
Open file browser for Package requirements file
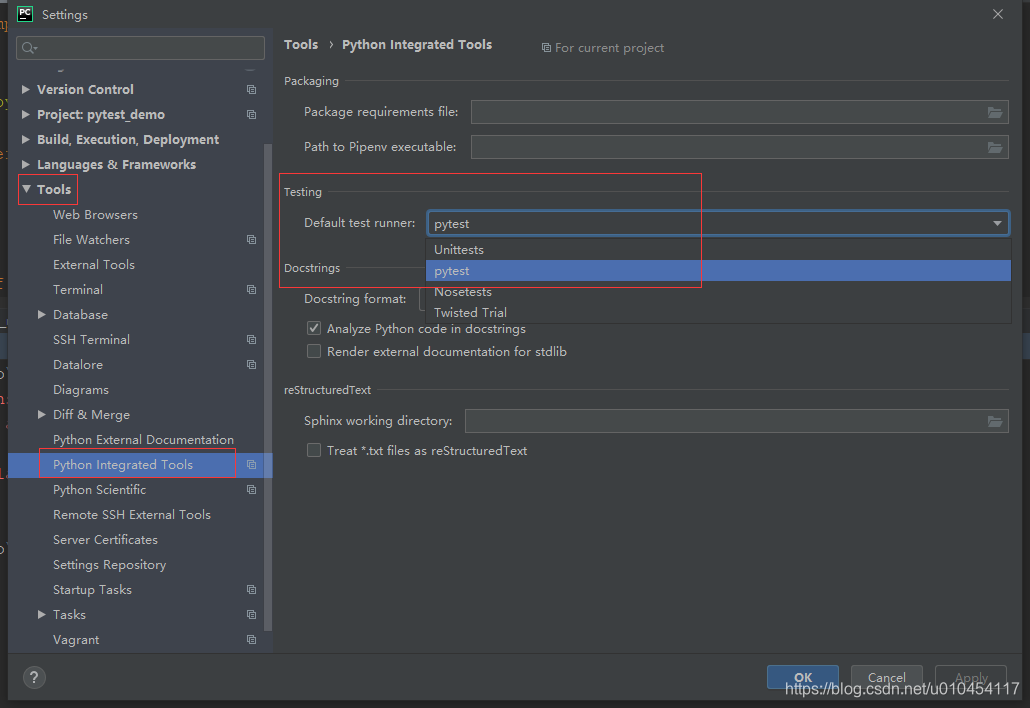(x=994, y=112)
